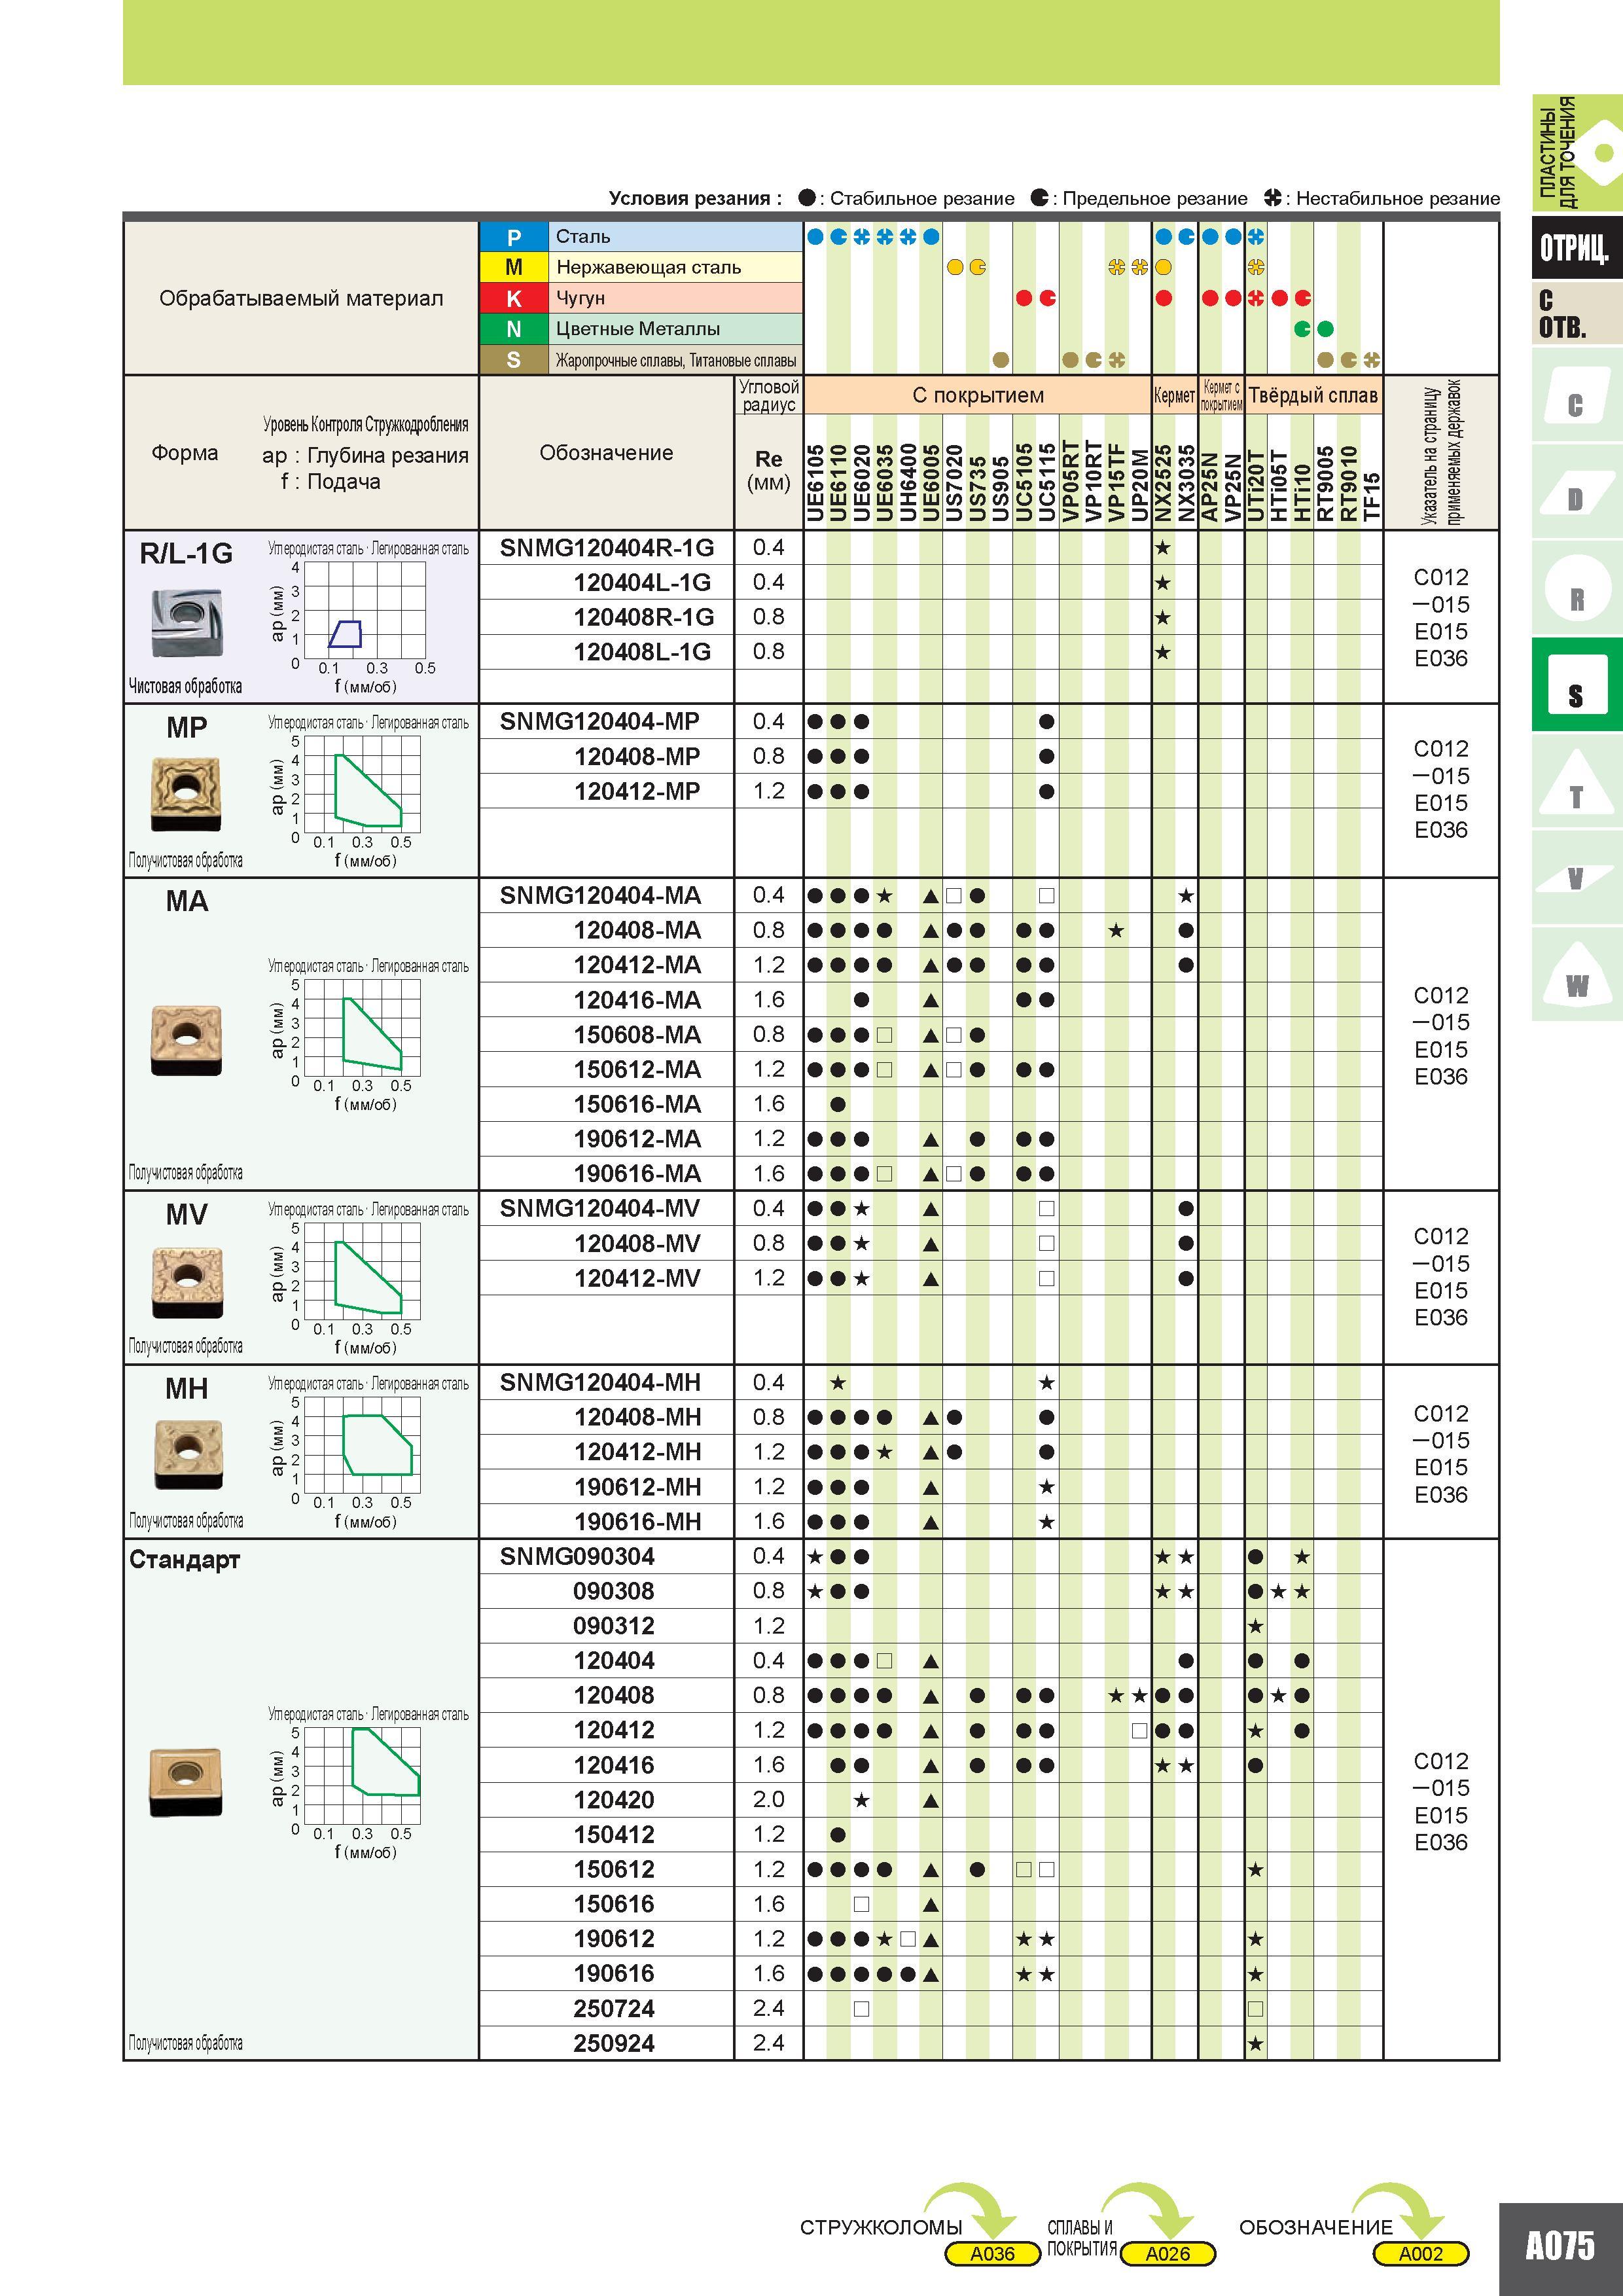This screenshot has width=1623, height=2296.
Task: Click the Сталь material row
Action: [x=675, y=237]
